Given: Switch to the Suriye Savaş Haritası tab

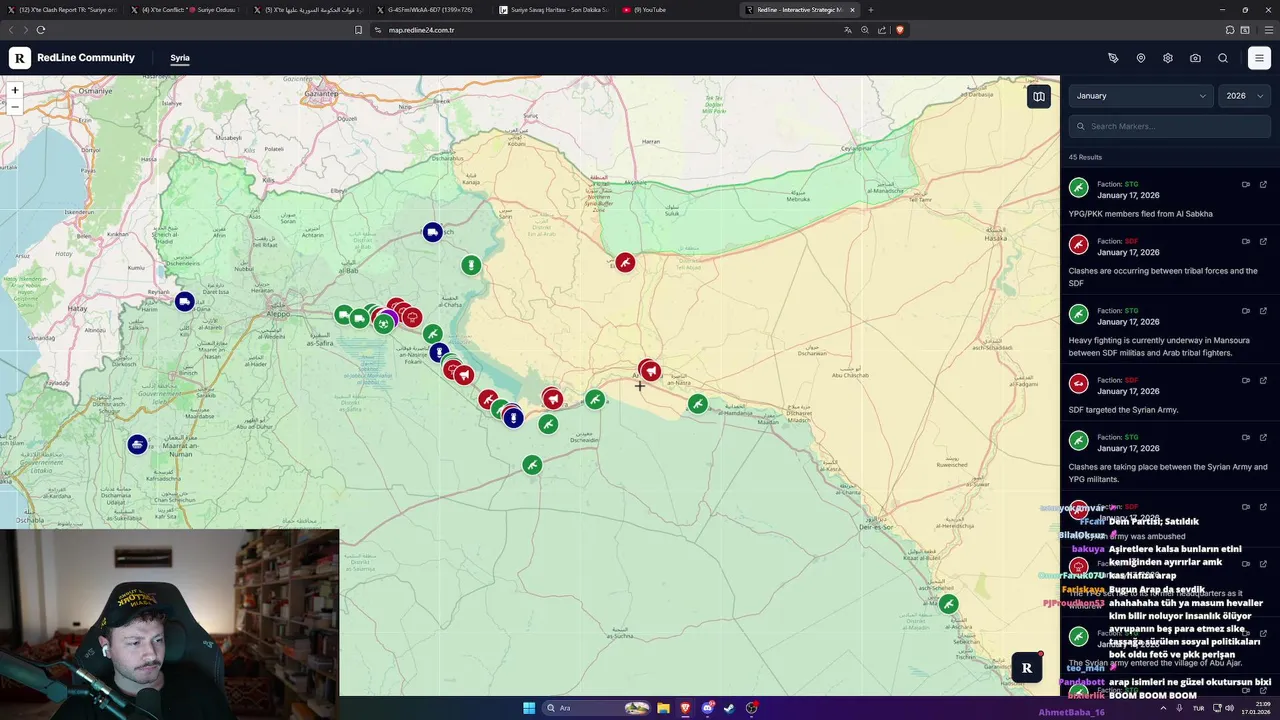Looking at the screenshot, I should tap(553, 10).
